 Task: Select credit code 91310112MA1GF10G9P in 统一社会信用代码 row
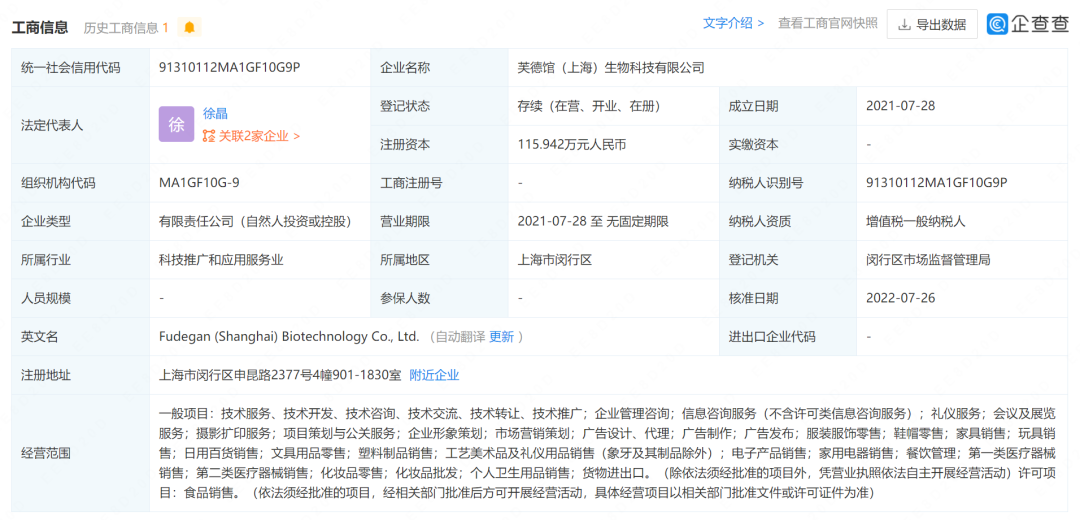(230, 67)
